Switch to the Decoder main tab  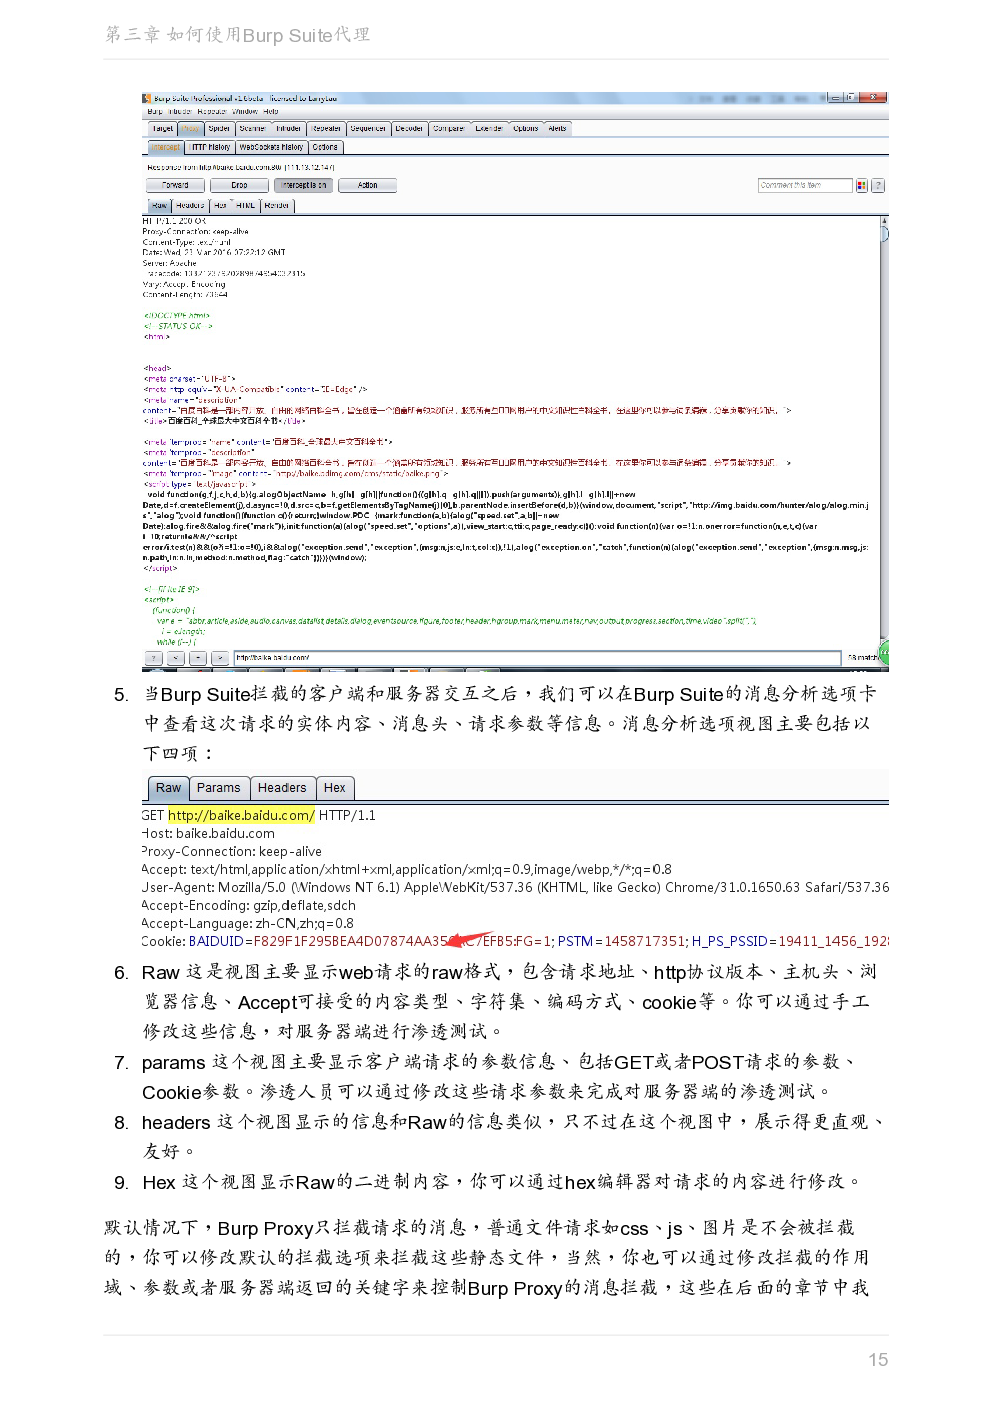tap(409, 129)
